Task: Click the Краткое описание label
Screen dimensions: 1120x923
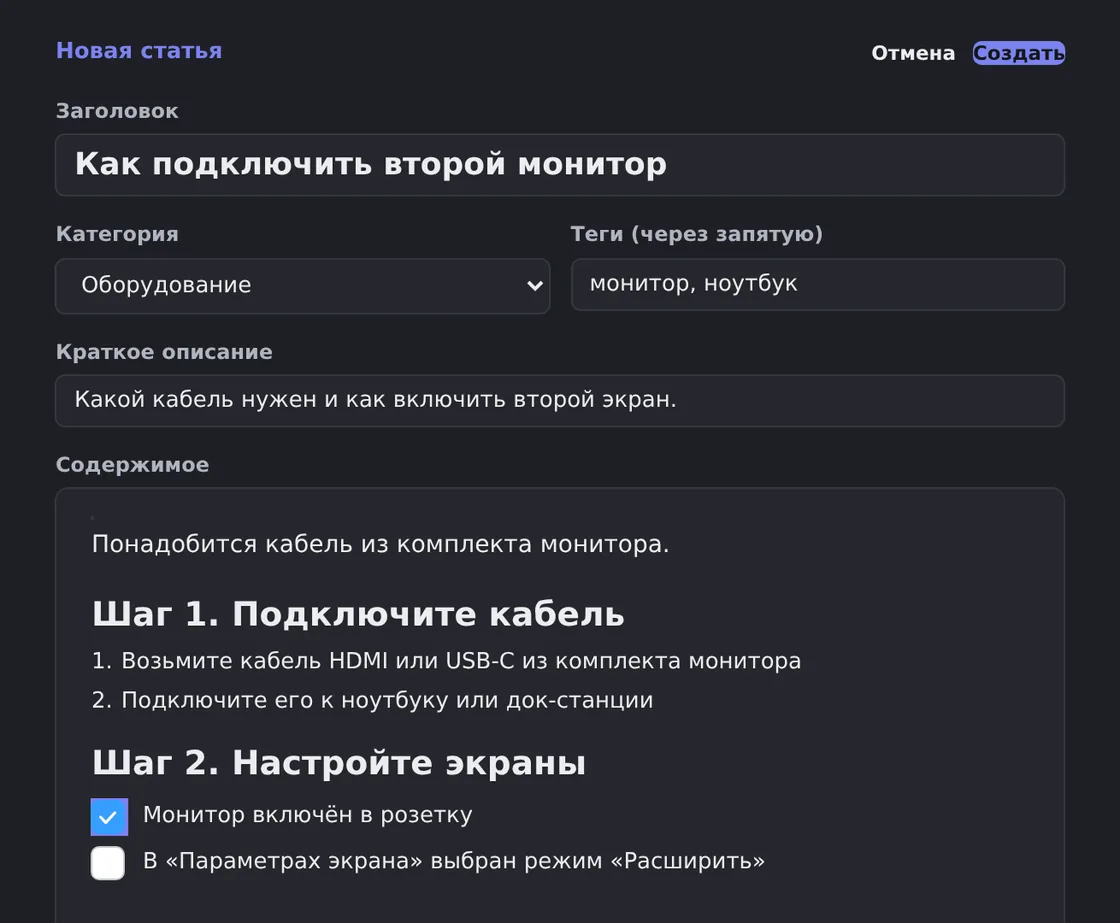Action: pos(164,352)
